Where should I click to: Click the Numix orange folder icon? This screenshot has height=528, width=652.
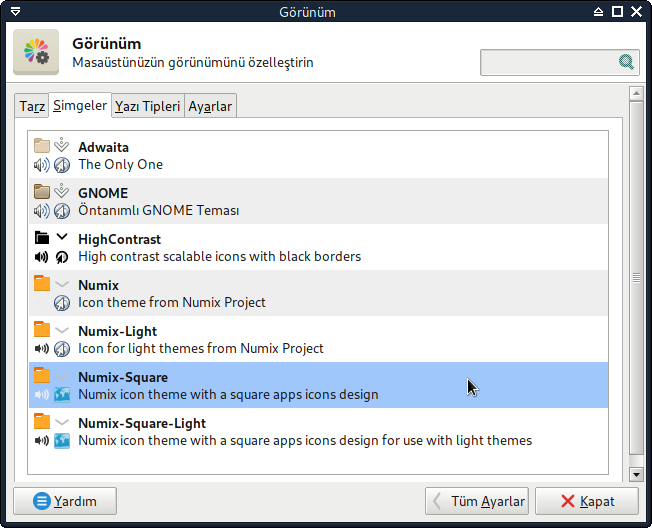pos(42,283)
